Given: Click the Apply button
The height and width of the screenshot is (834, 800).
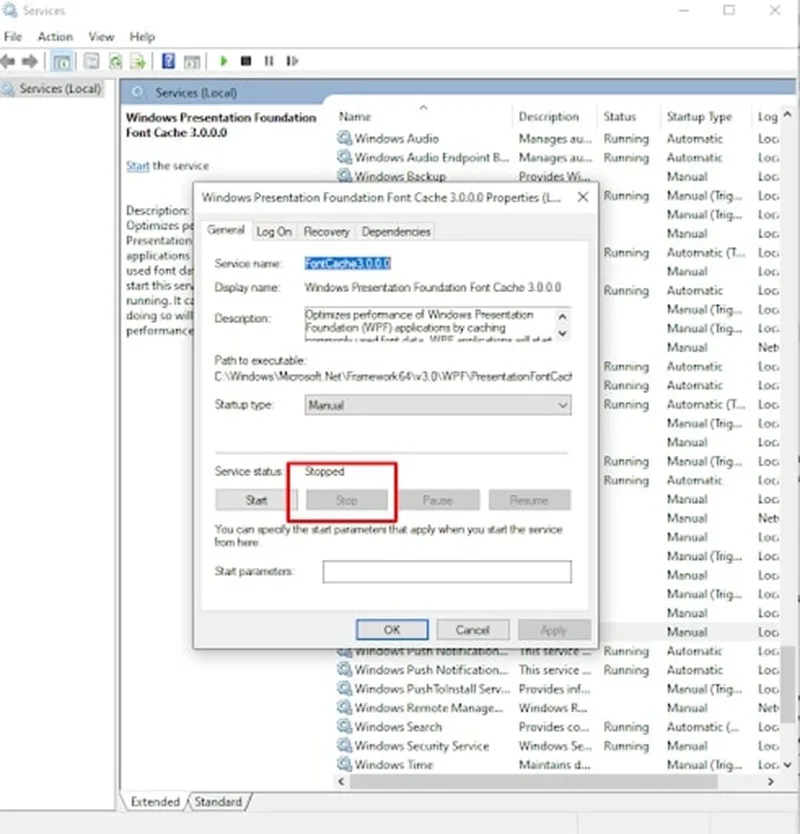Looking at the screenshot, I should [x=554, y=630].
